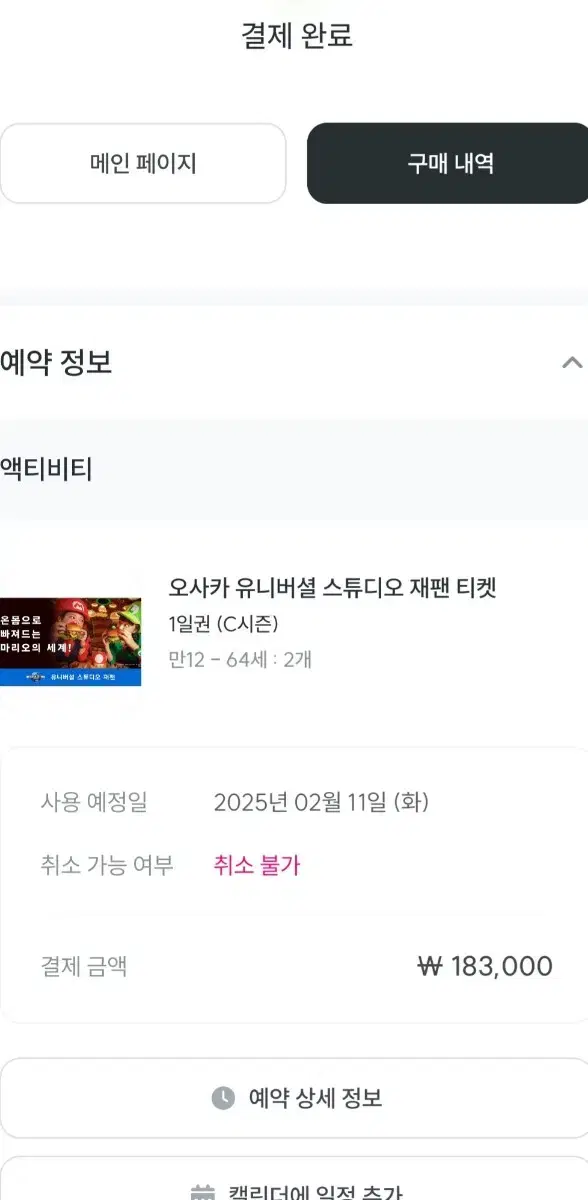Select the 2025년 02월 11일 (화) date
This screenshot has height=1200, width=588.
321,802
